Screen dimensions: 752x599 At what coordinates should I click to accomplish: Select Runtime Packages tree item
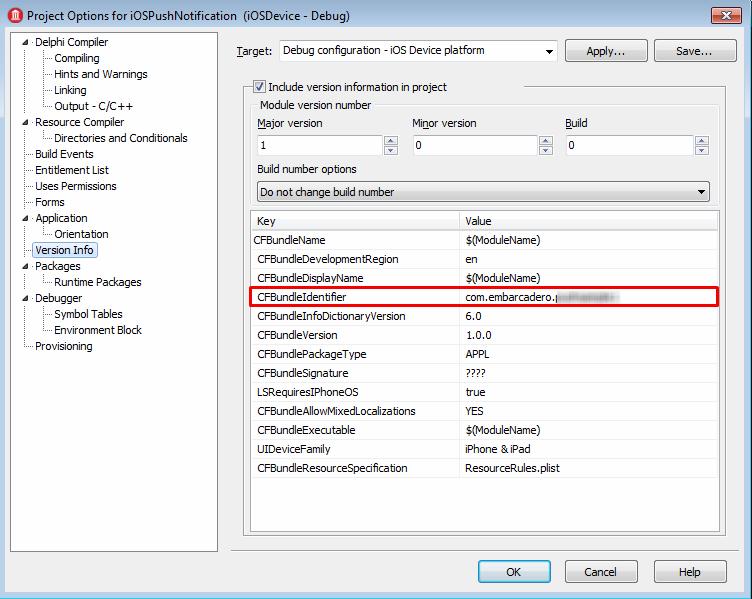tap(98, 282)
